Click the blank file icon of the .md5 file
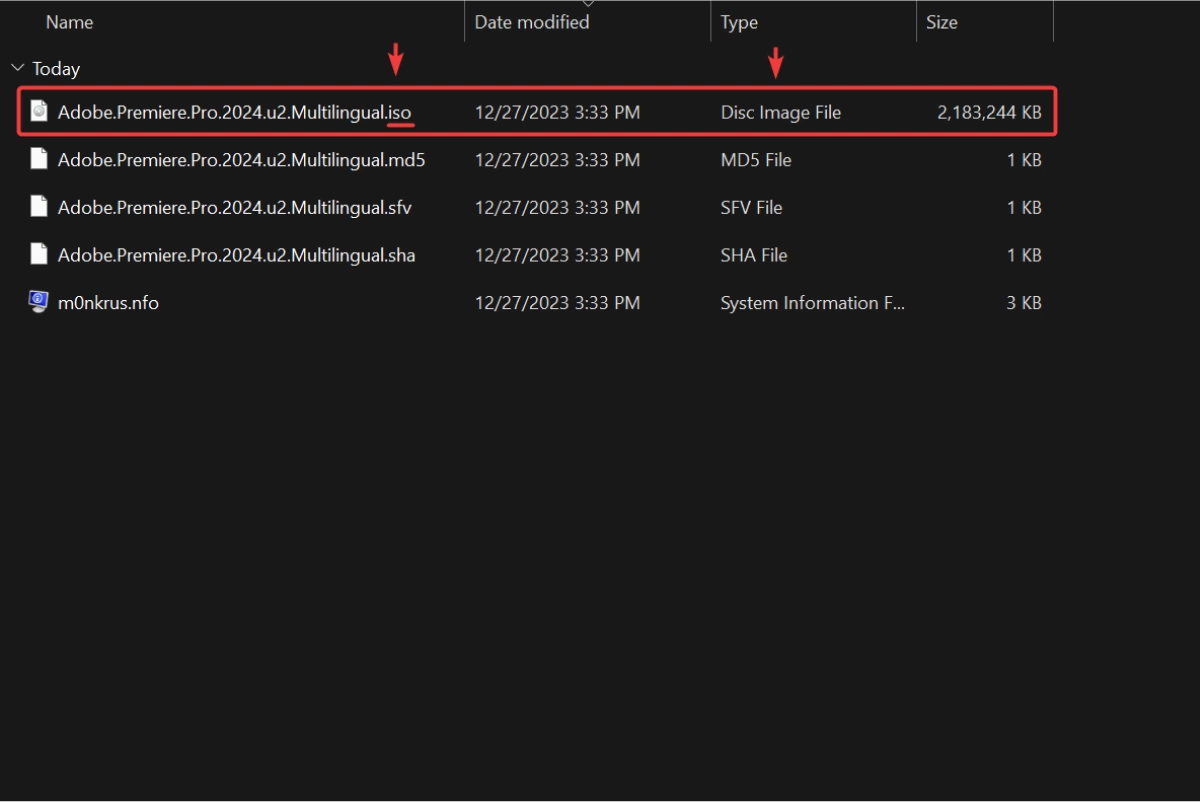Screen dimensions: 1200x802 pos(39,159)
